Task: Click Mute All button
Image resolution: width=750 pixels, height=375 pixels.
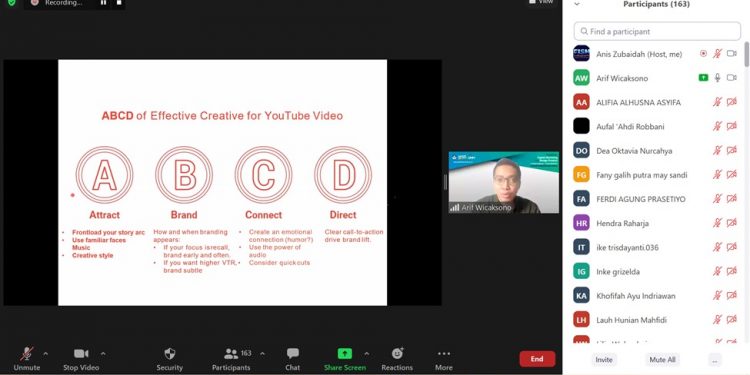Action: (662, 360)
